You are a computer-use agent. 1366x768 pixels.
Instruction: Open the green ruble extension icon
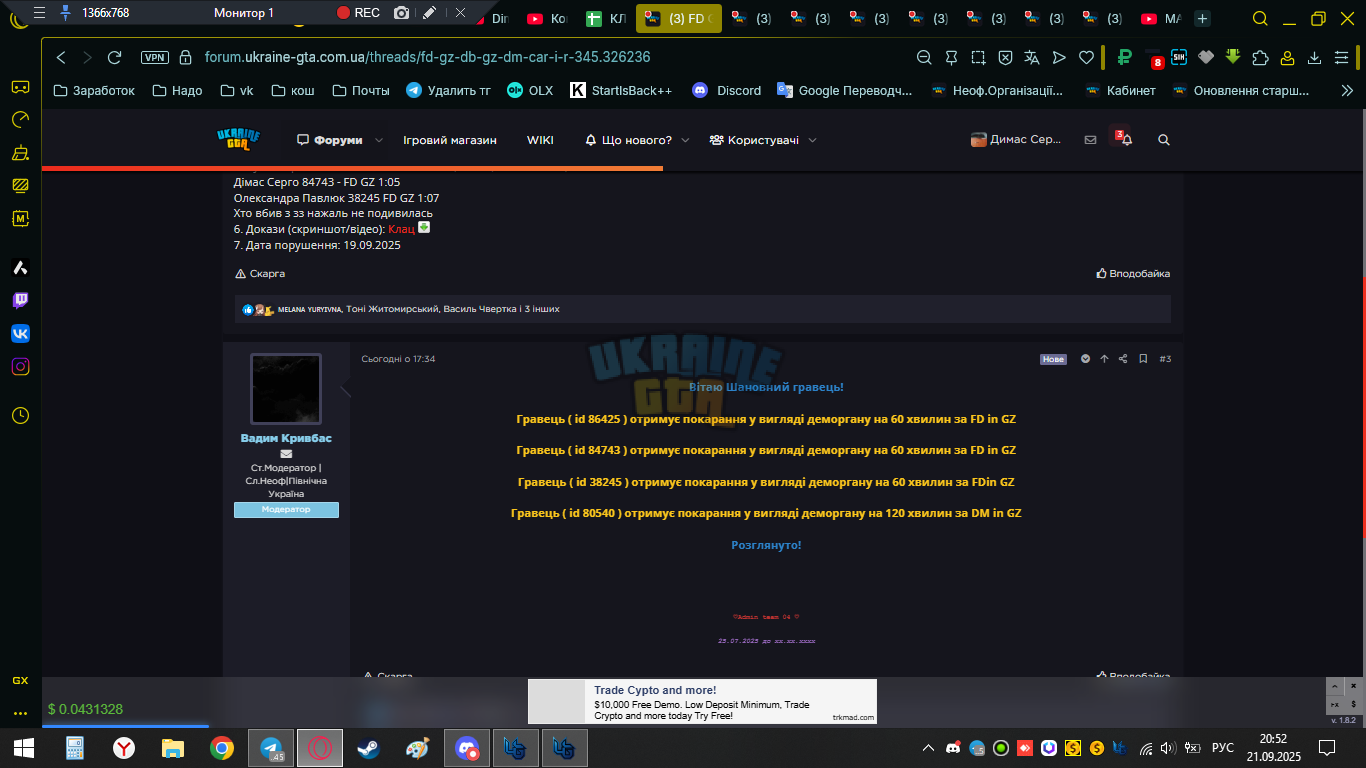pos(1124,58)
